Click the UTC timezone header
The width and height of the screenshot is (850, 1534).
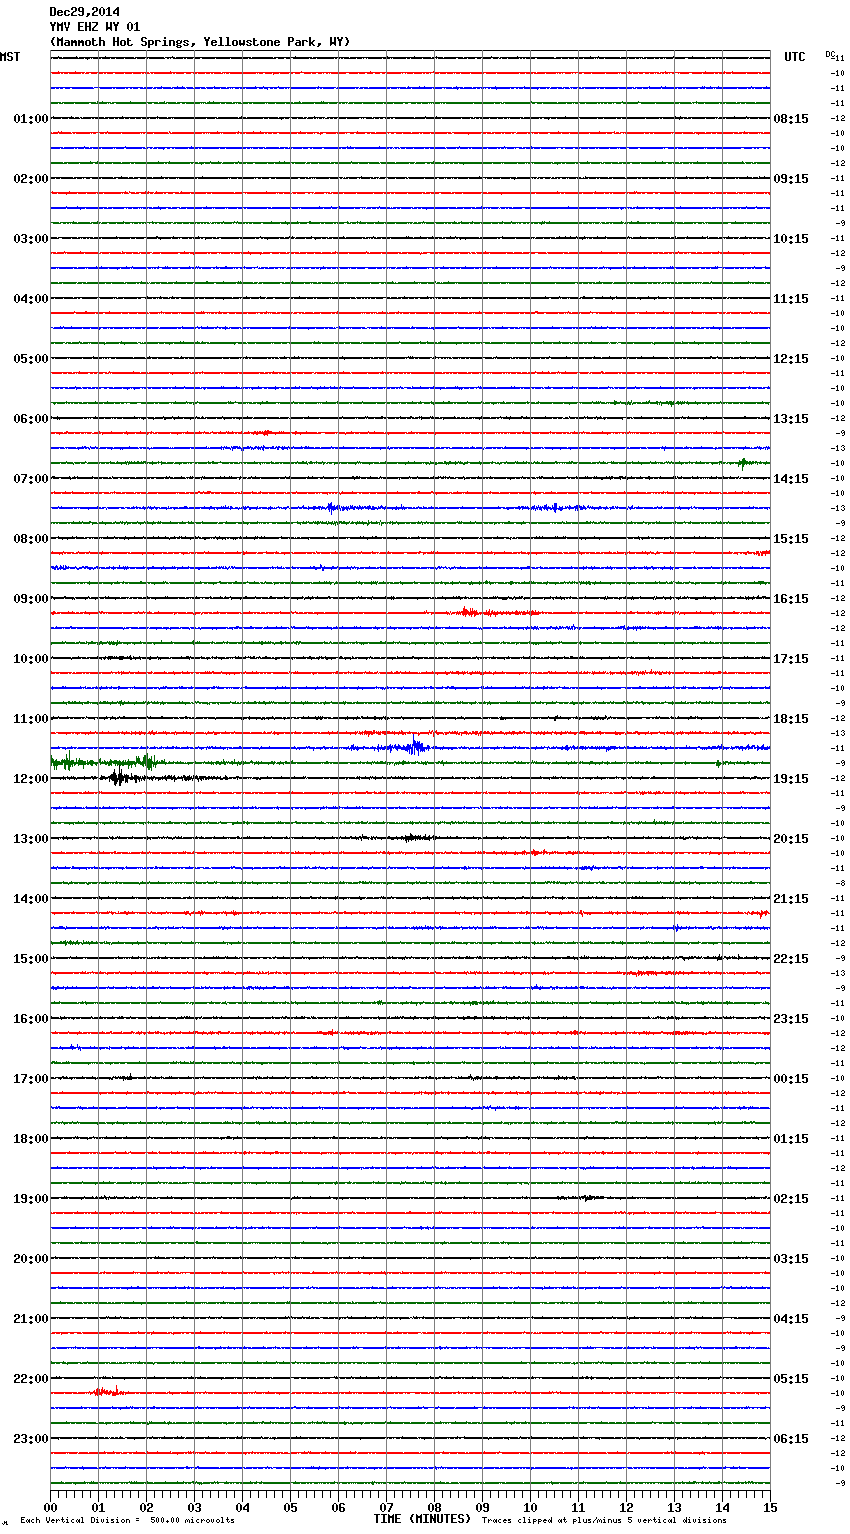(795, 57)
